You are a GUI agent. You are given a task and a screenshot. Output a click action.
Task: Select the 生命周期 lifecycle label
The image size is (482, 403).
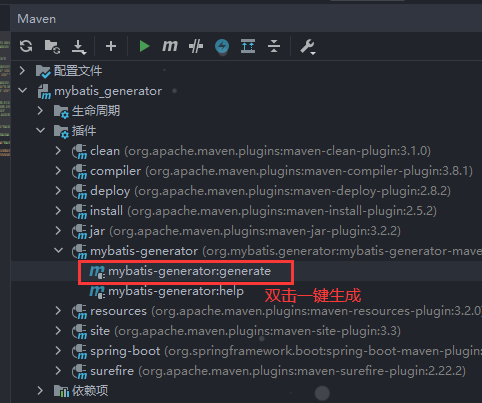coord(96,111)
